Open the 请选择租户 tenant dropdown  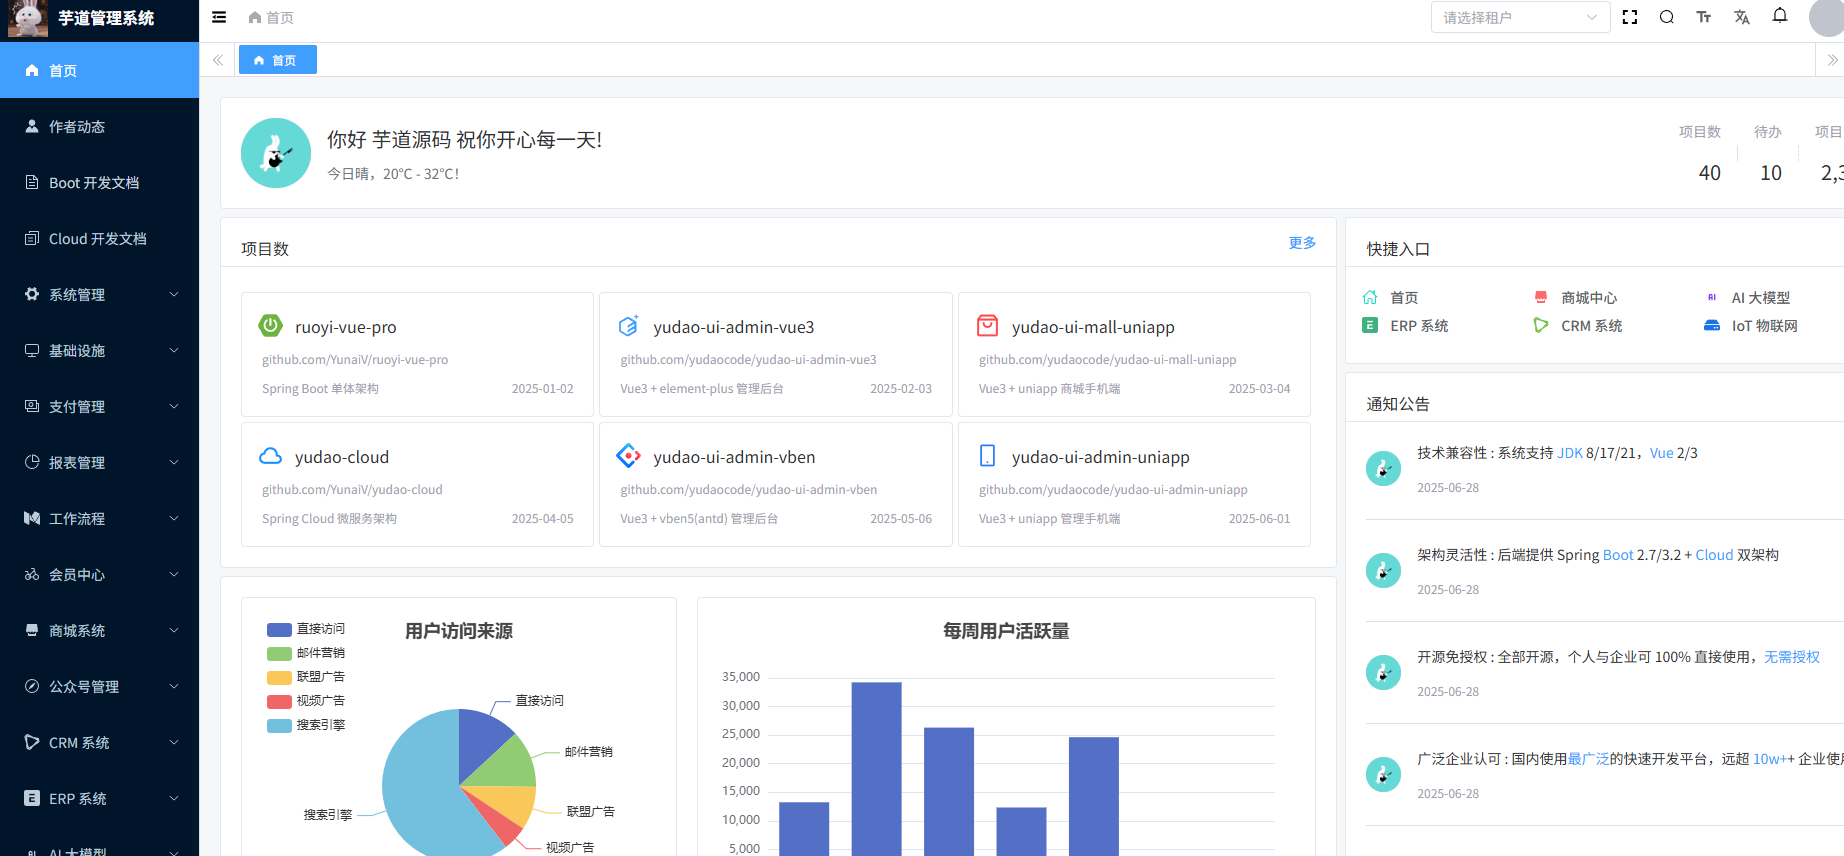1519,17
